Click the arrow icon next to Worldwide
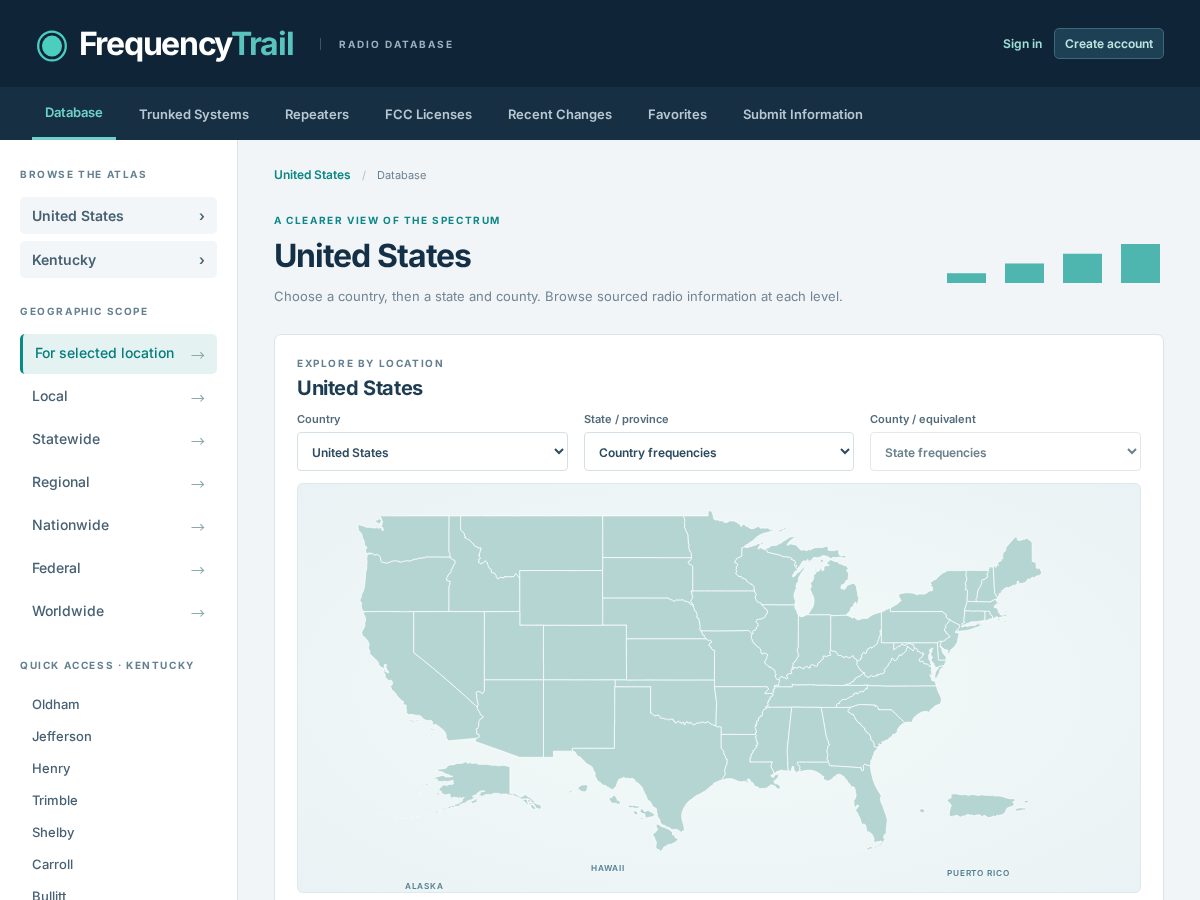This screenshot has height=900, width=1200. coord(198,612)
